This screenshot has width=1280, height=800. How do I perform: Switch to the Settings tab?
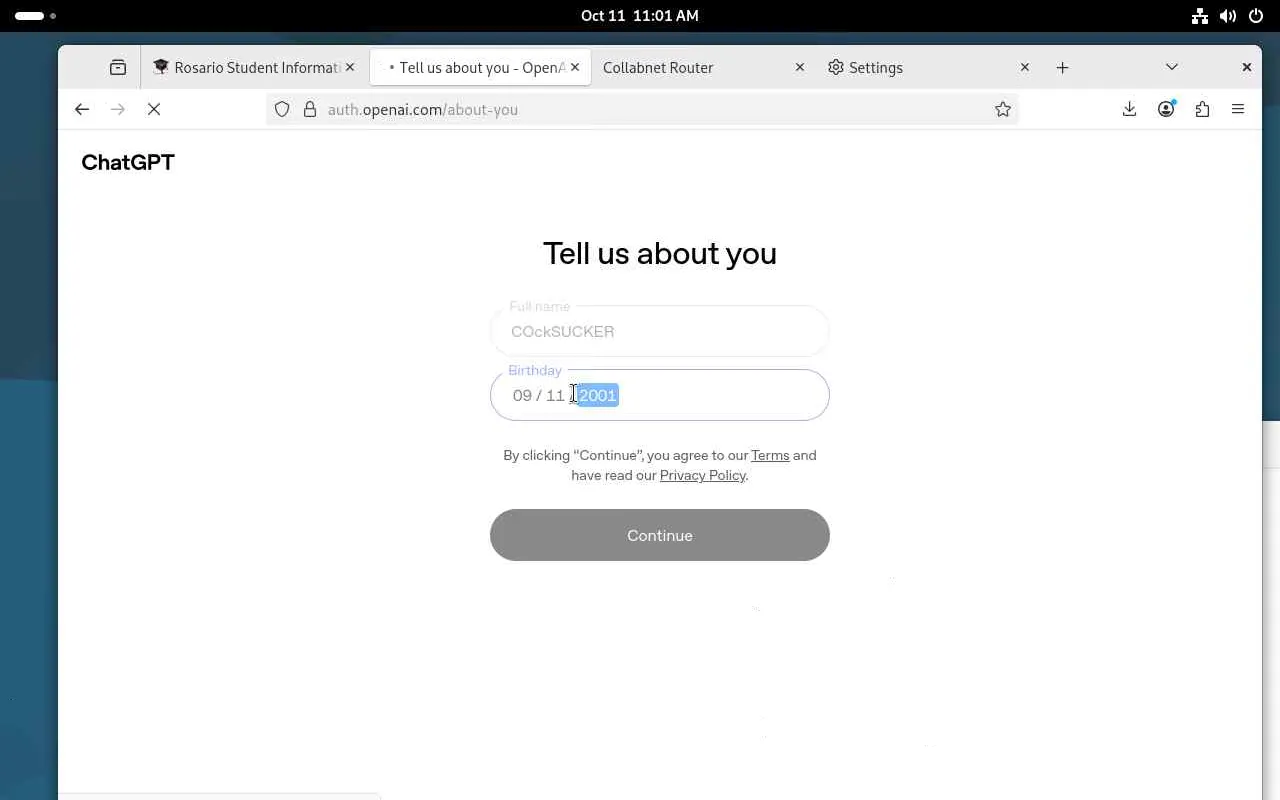[929, 67]
